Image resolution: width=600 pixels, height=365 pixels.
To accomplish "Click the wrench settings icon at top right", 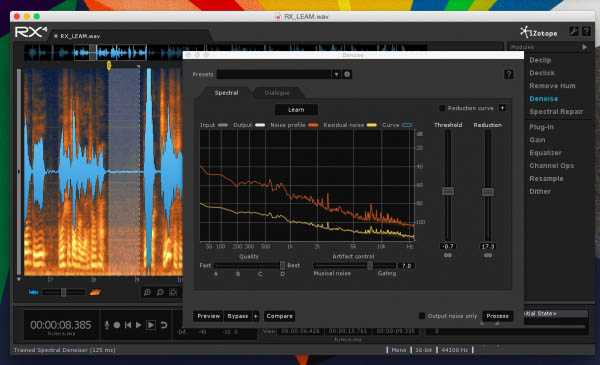I will click(574, 31).
